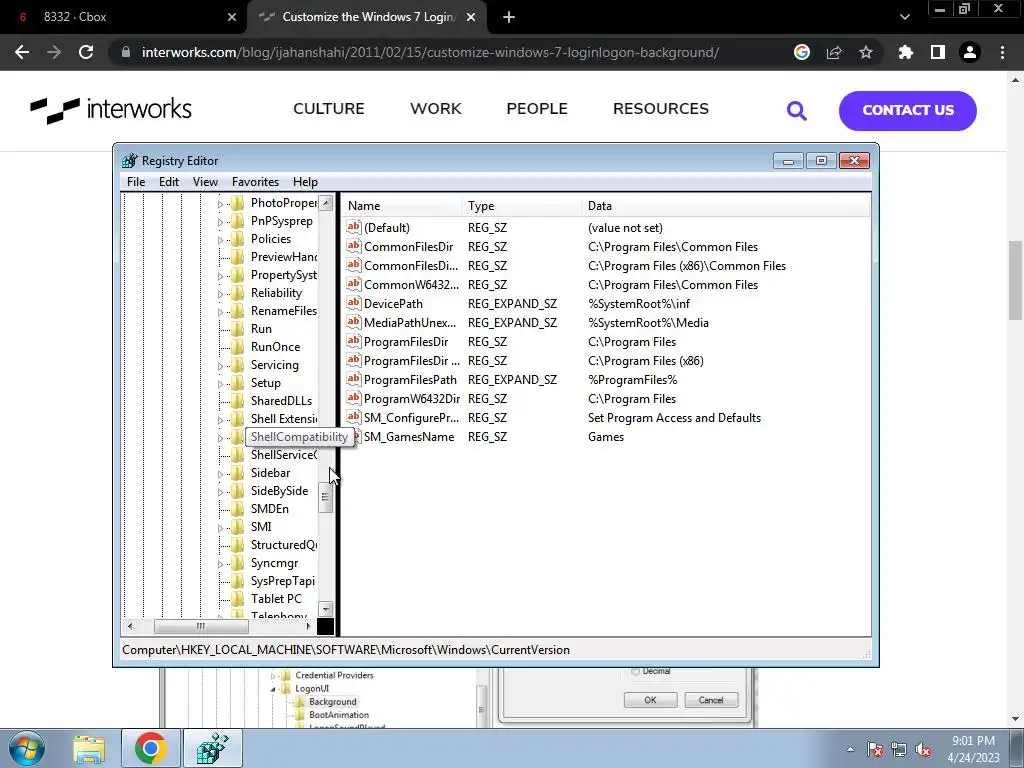Expand the Servicing tree node
Screen dimensions: 1024x768
point(221,366)
